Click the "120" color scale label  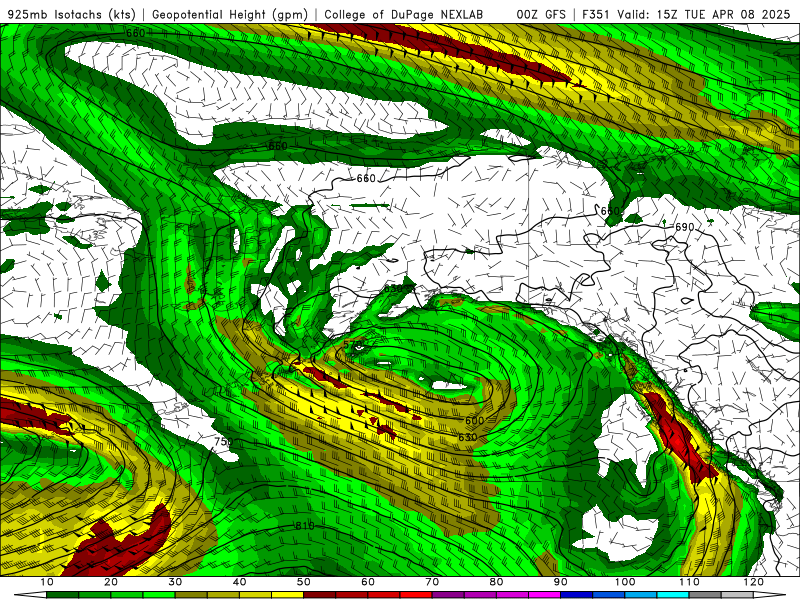point(754,582)
